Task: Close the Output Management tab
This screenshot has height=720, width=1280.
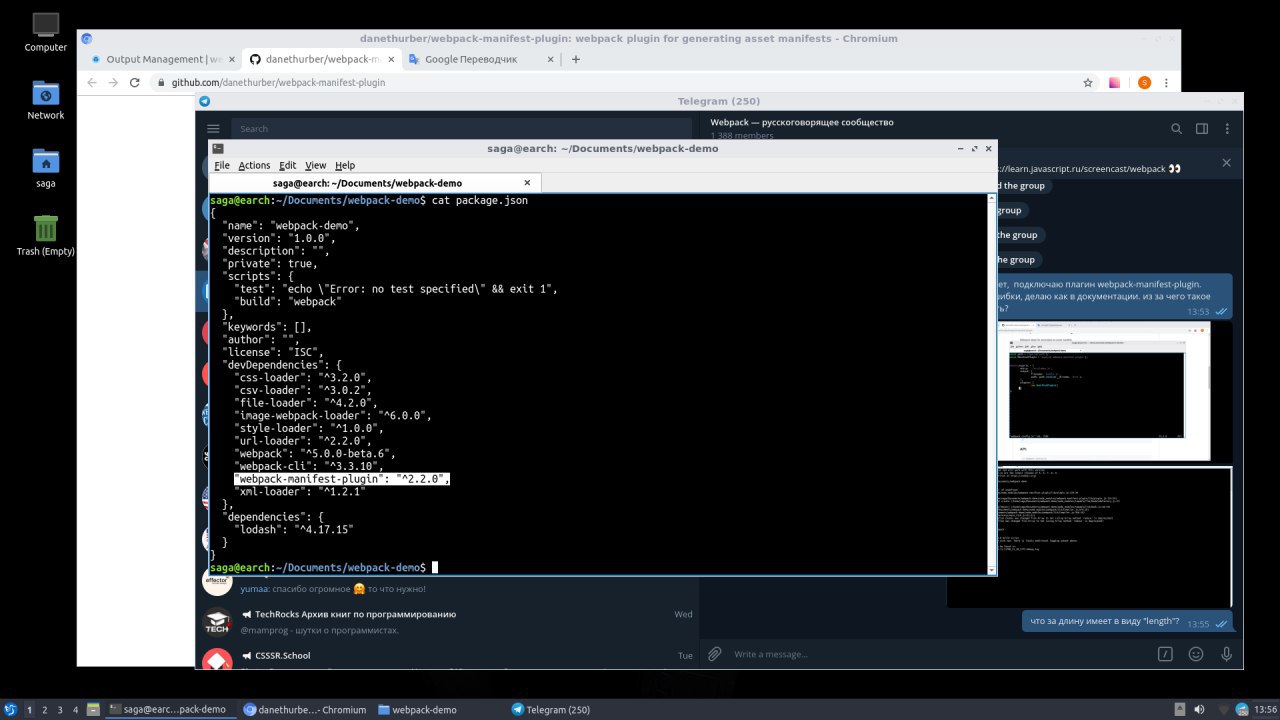Action: pos(233,59)
